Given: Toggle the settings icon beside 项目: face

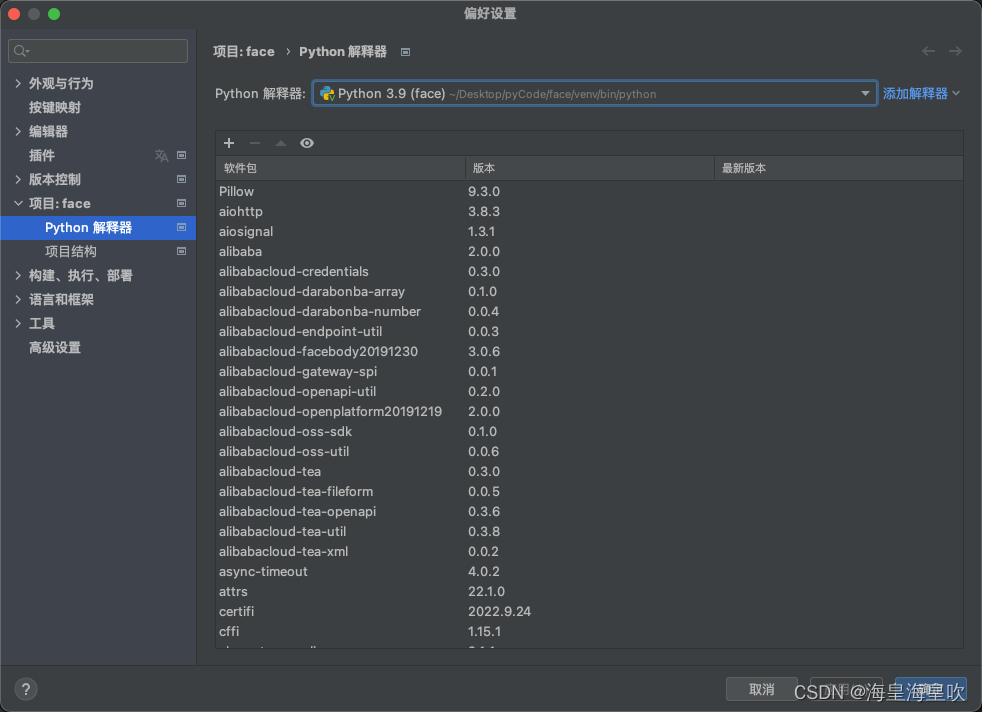Looking at the screenshot, I should click(181, 203).
